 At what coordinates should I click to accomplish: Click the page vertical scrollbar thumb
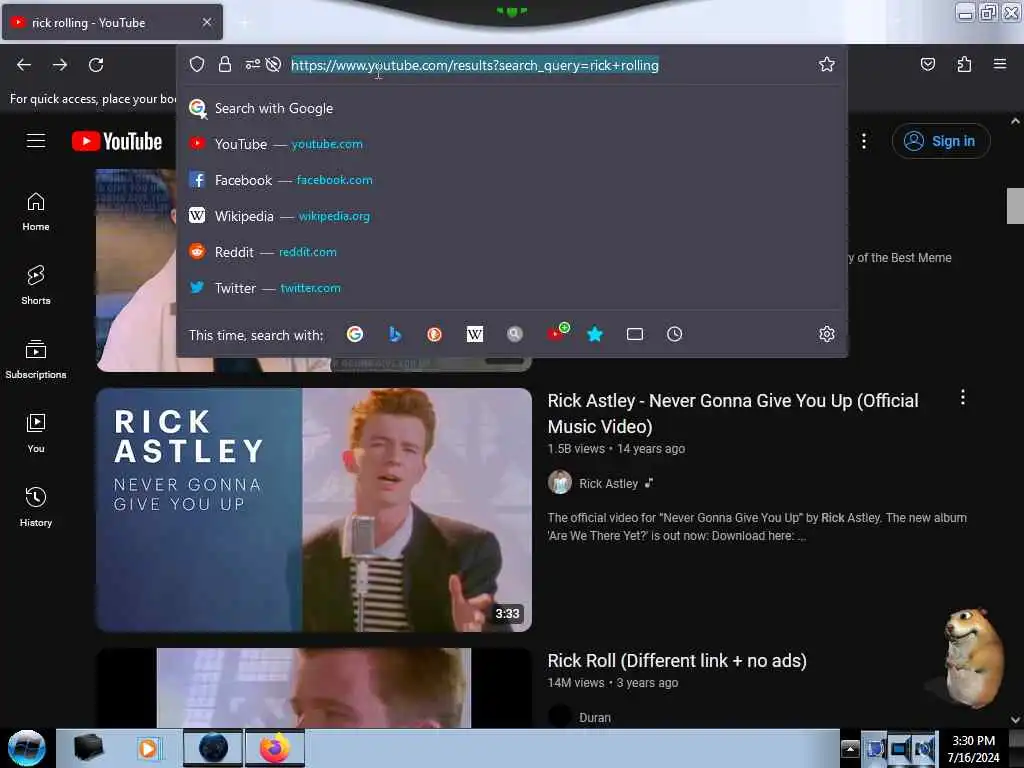(1015, 206)
